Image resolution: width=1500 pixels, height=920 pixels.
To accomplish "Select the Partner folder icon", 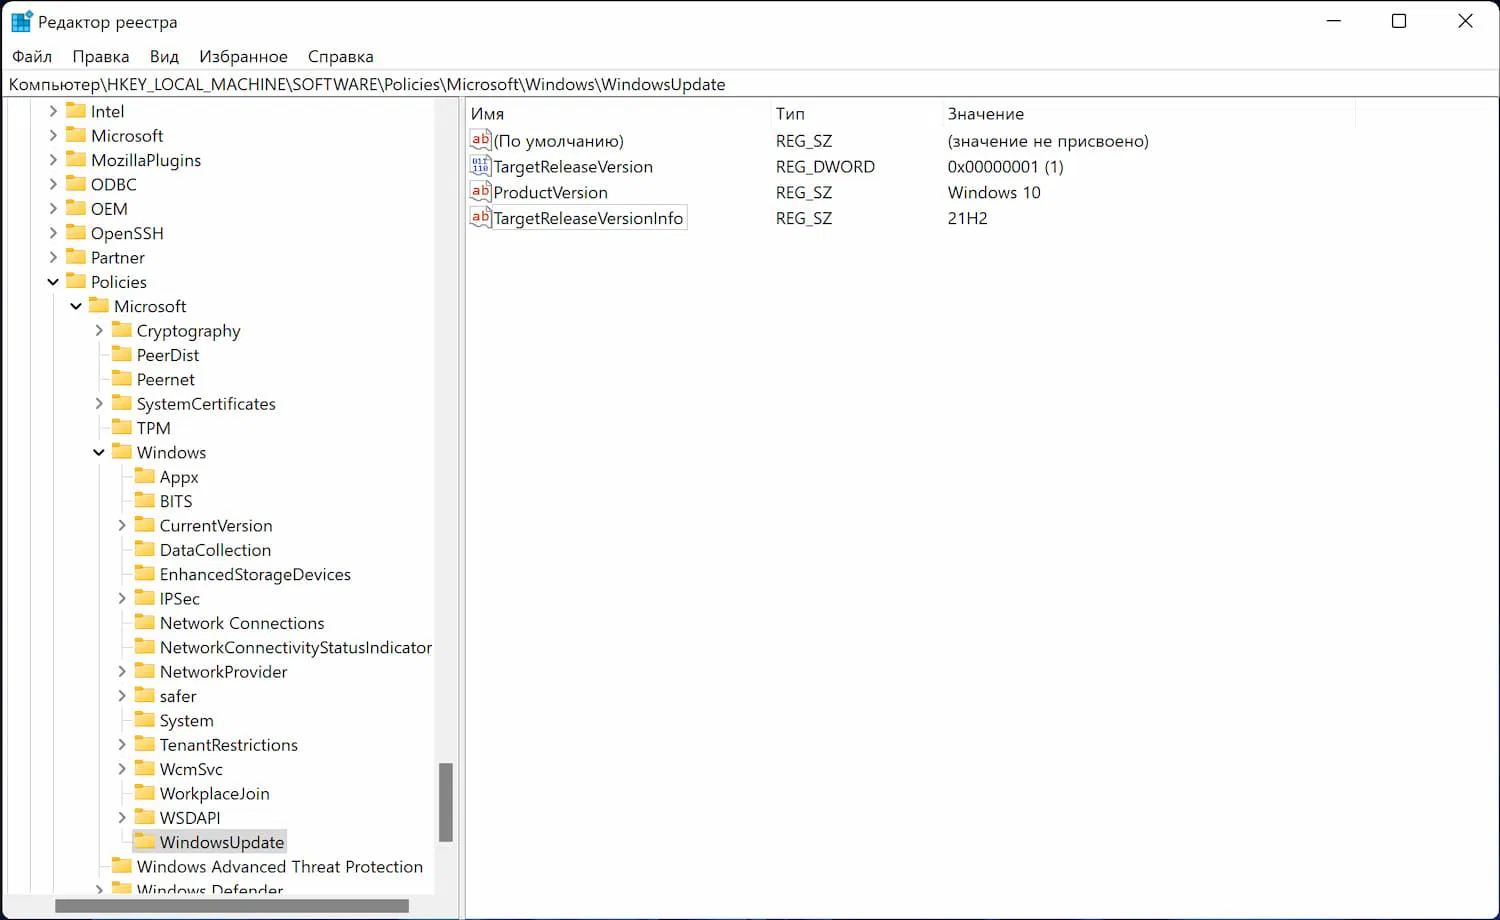I will pos(76,256).
